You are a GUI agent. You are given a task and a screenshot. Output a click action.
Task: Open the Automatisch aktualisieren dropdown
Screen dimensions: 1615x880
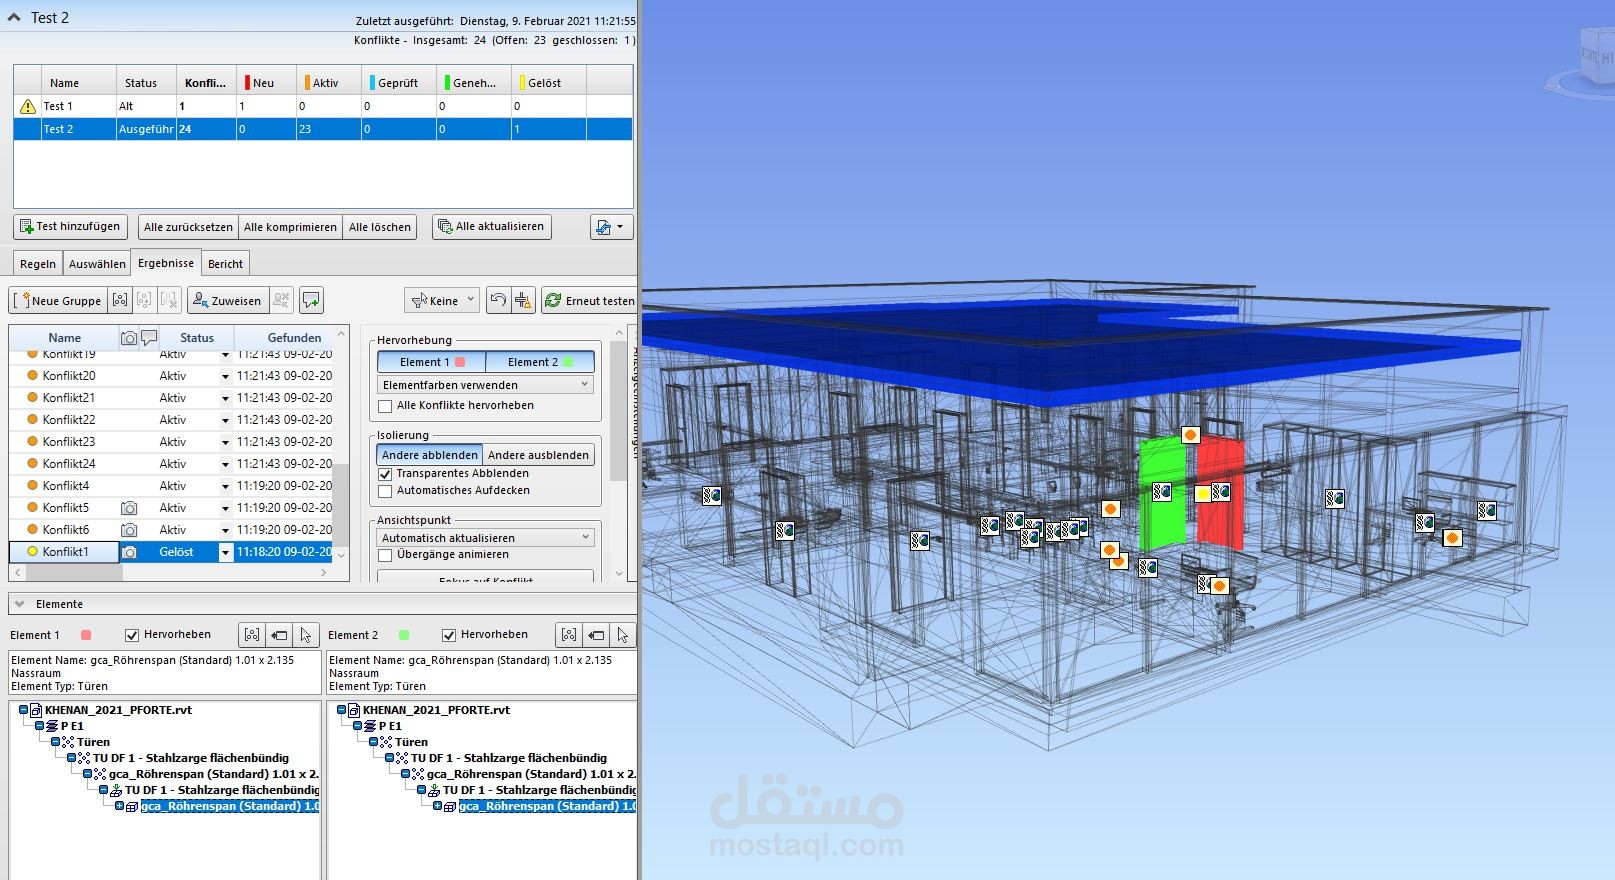click(486, 538)
